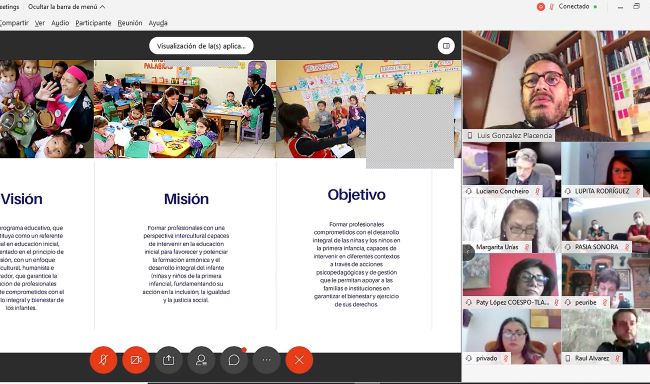Unmute the microphone with the red mic button
The height and width of the screenshot is (384, 650).
[103, 360]
